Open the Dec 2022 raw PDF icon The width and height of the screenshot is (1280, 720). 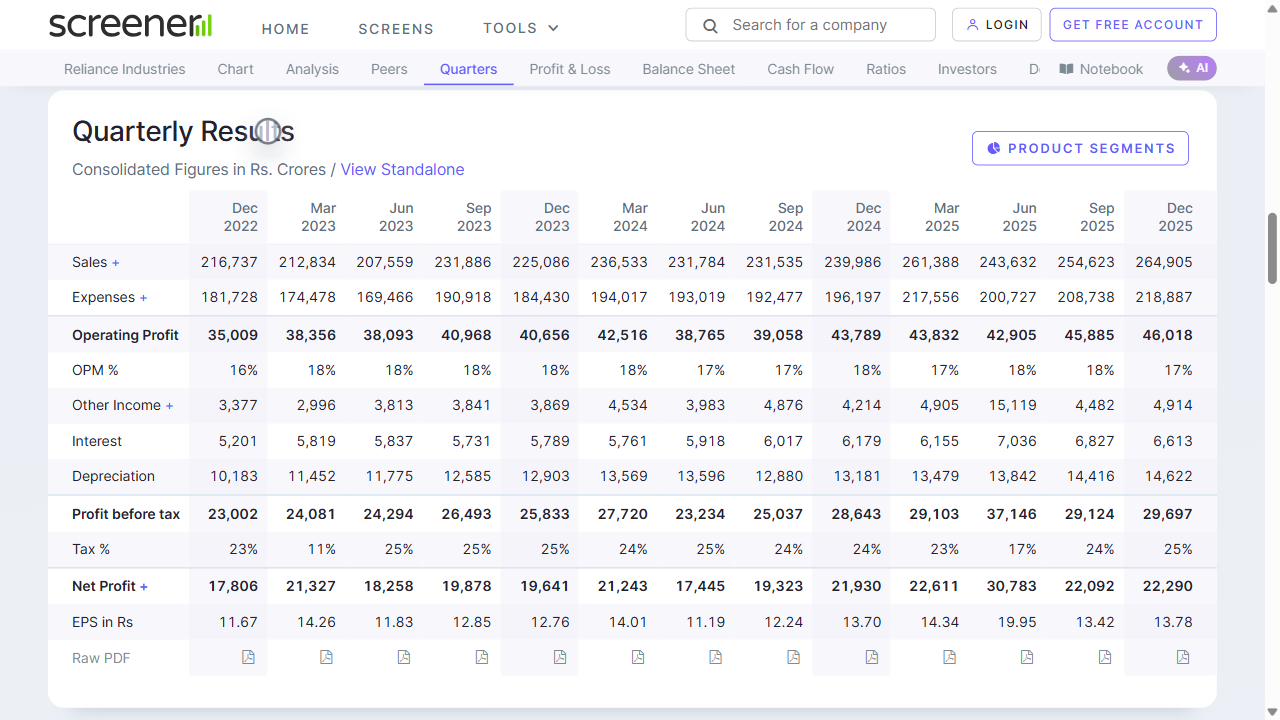248,657
